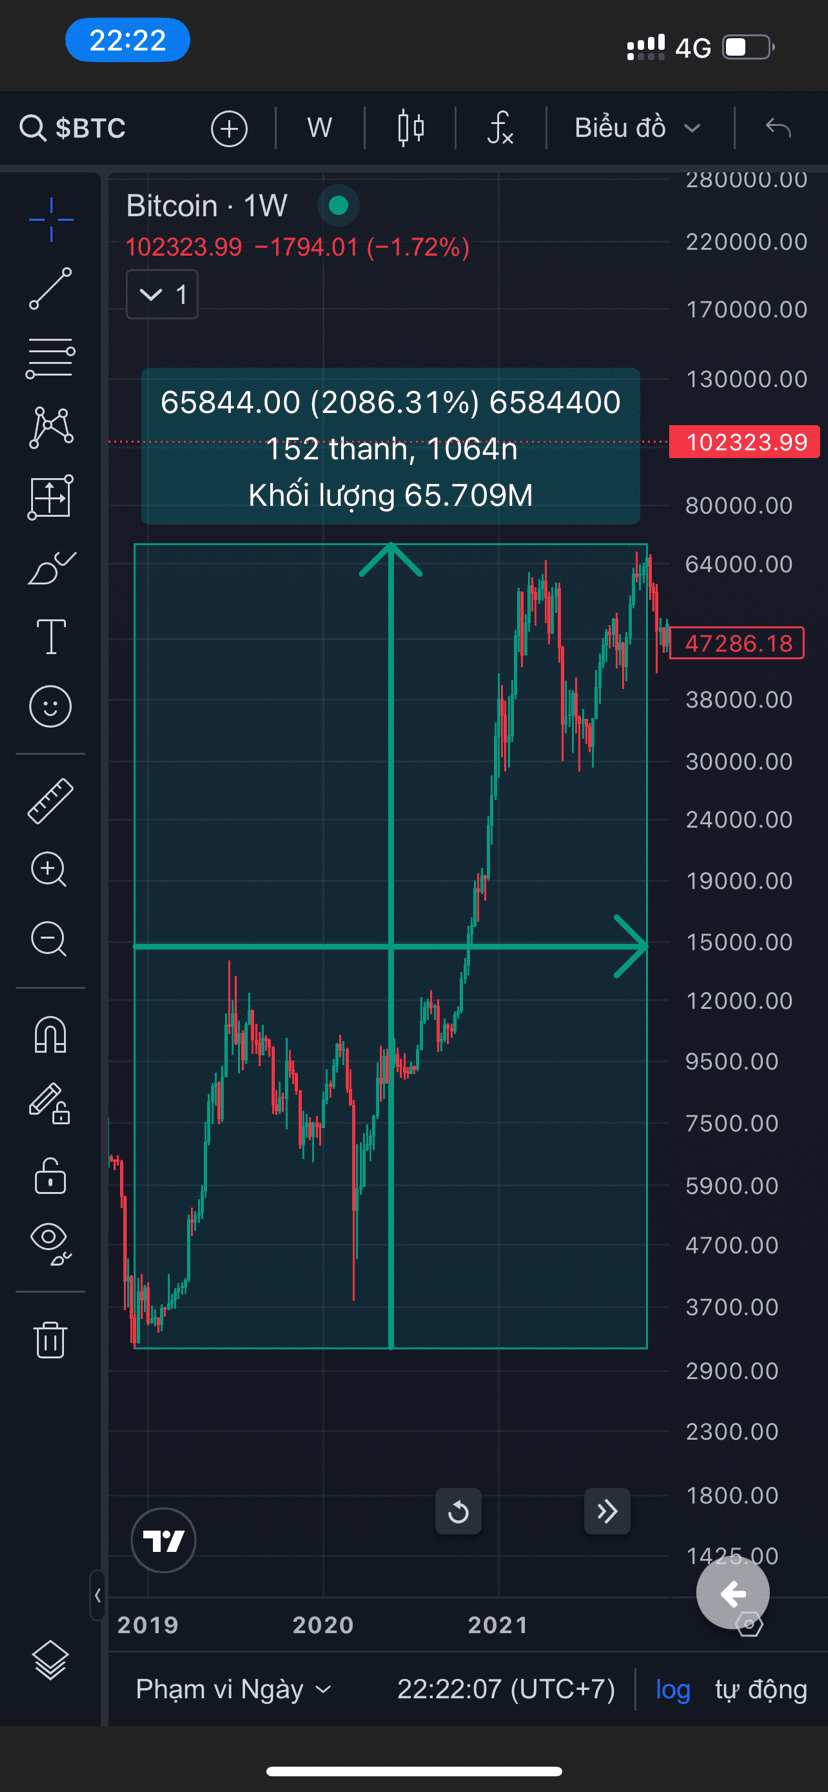This screenshot has height=1792, width=828.
Task: Select the crosshair cursor tool
Action: point(50,220)
